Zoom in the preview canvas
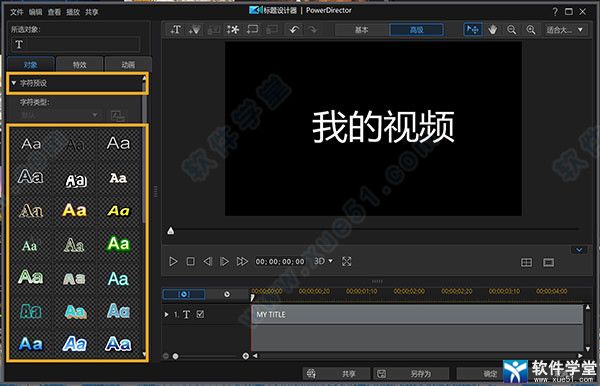Screen dimensions: 600x386 click(531, 29)
